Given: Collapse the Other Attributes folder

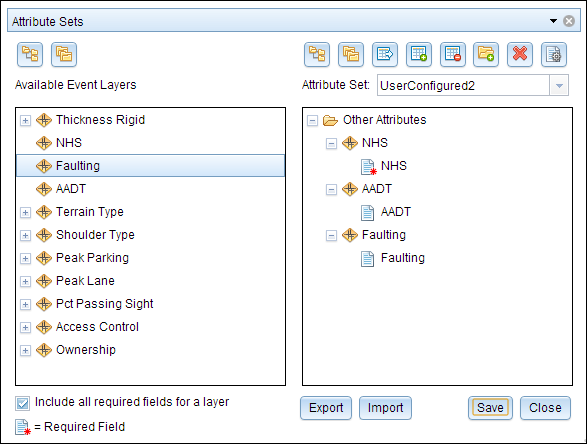Looking at the screenshot, I should 312,121.
